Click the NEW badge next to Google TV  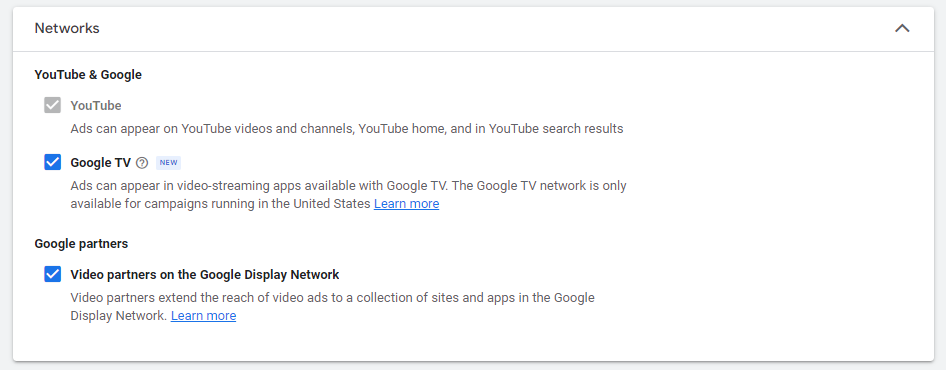tap(168, 163)
